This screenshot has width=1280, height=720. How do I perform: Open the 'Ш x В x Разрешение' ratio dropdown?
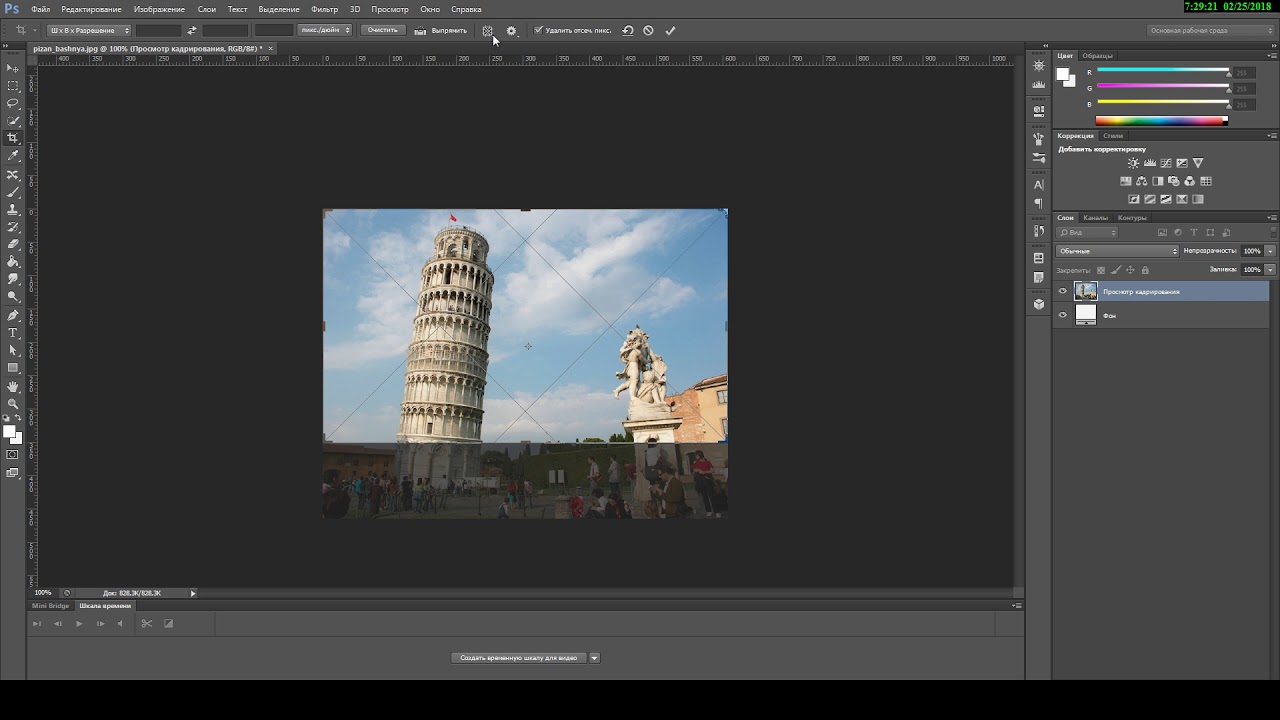tap(90, 30)
